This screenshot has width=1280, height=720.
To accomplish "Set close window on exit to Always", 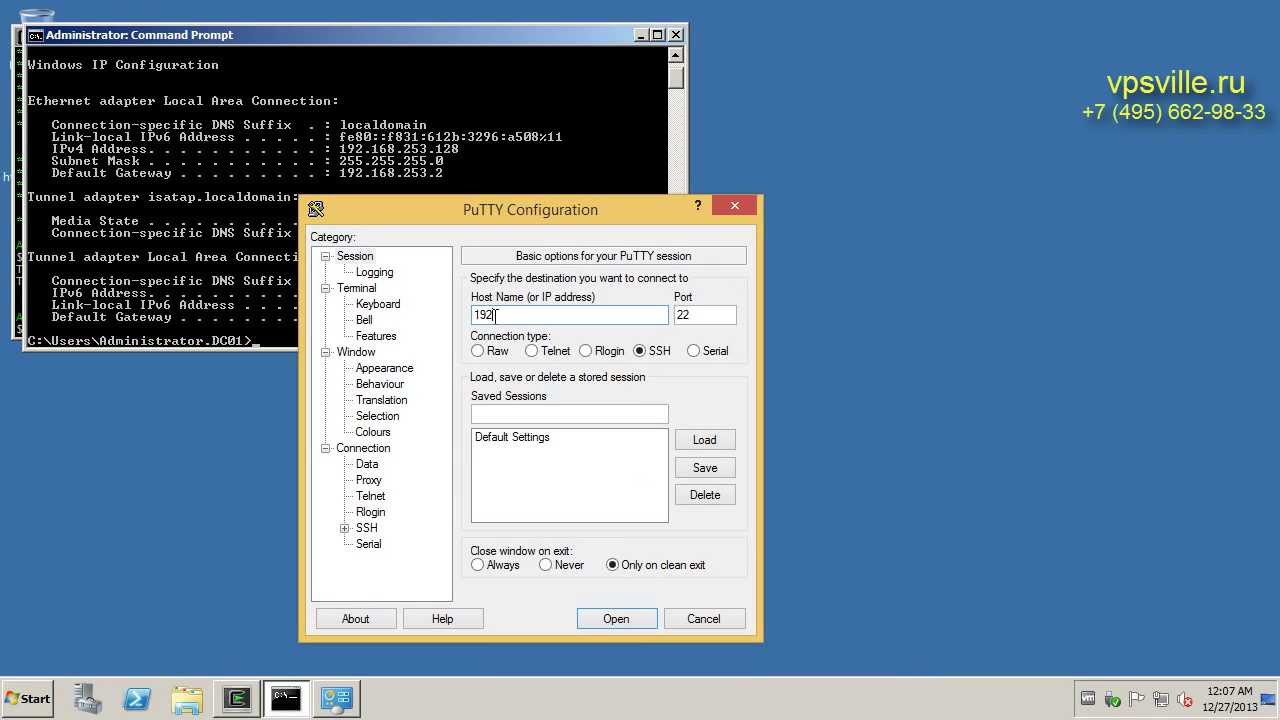I will coord(478,565).
